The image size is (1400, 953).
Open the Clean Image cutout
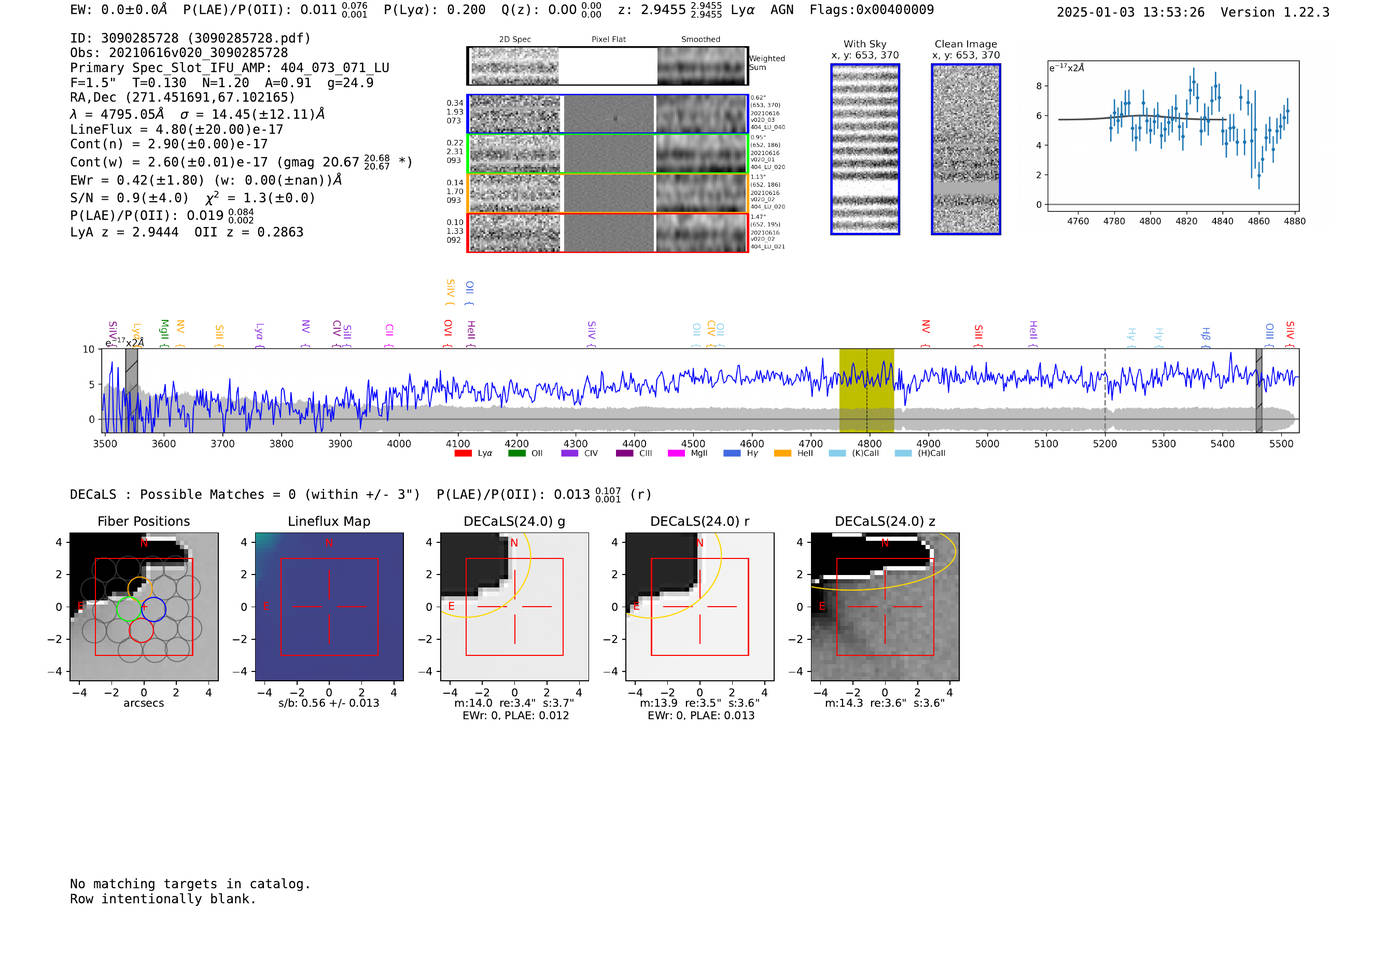[x=966, y=149]
